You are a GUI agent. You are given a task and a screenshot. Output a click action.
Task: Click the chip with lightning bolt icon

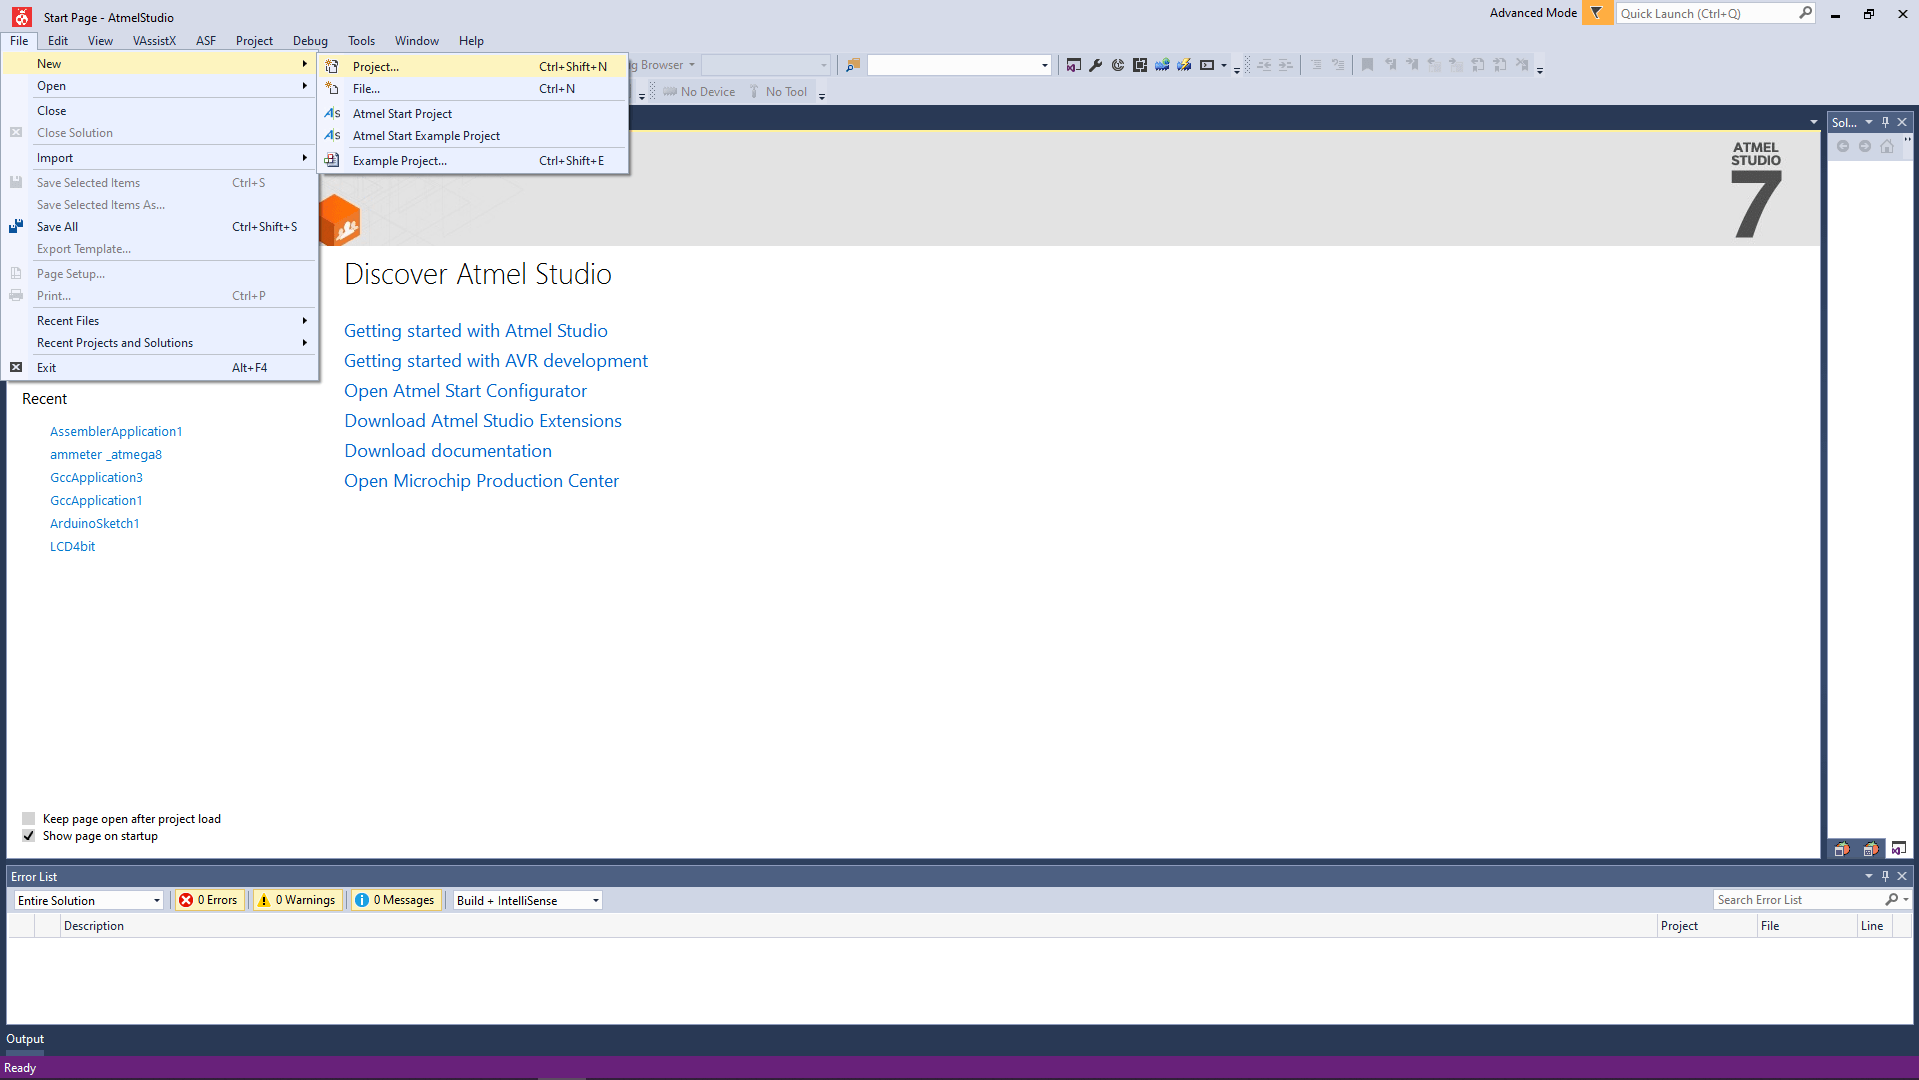[x=1184, y=65]
